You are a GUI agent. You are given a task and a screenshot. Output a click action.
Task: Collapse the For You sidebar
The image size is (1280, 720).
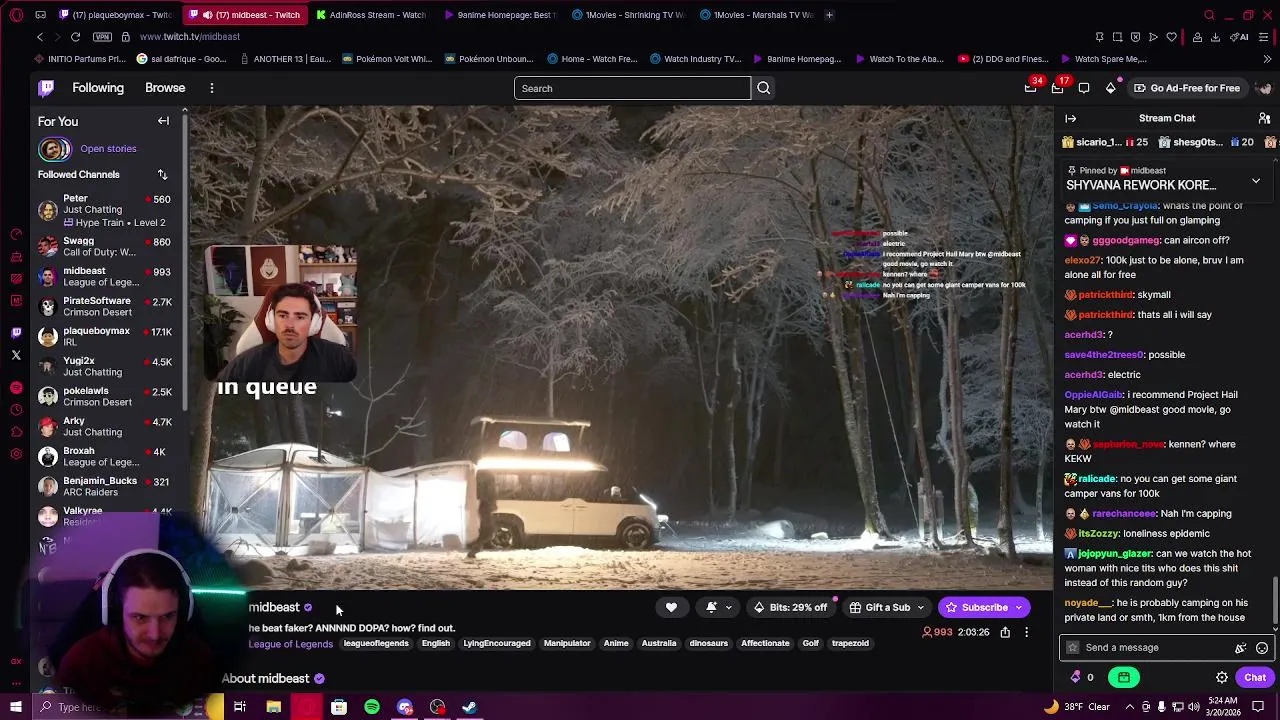coord(163,121)
